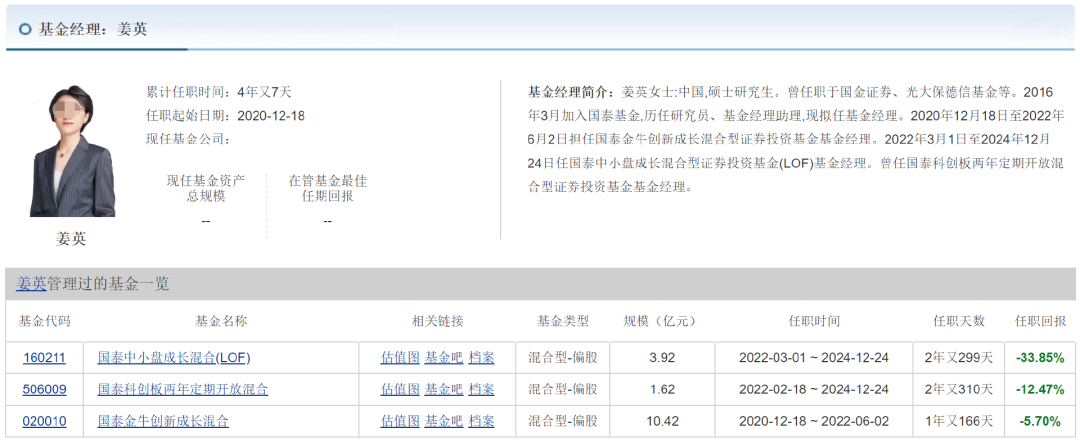This screenshot has width=1080, height=442.
Task: Click the 在管基金最佳任期回报 label
Action: [328, 189]
